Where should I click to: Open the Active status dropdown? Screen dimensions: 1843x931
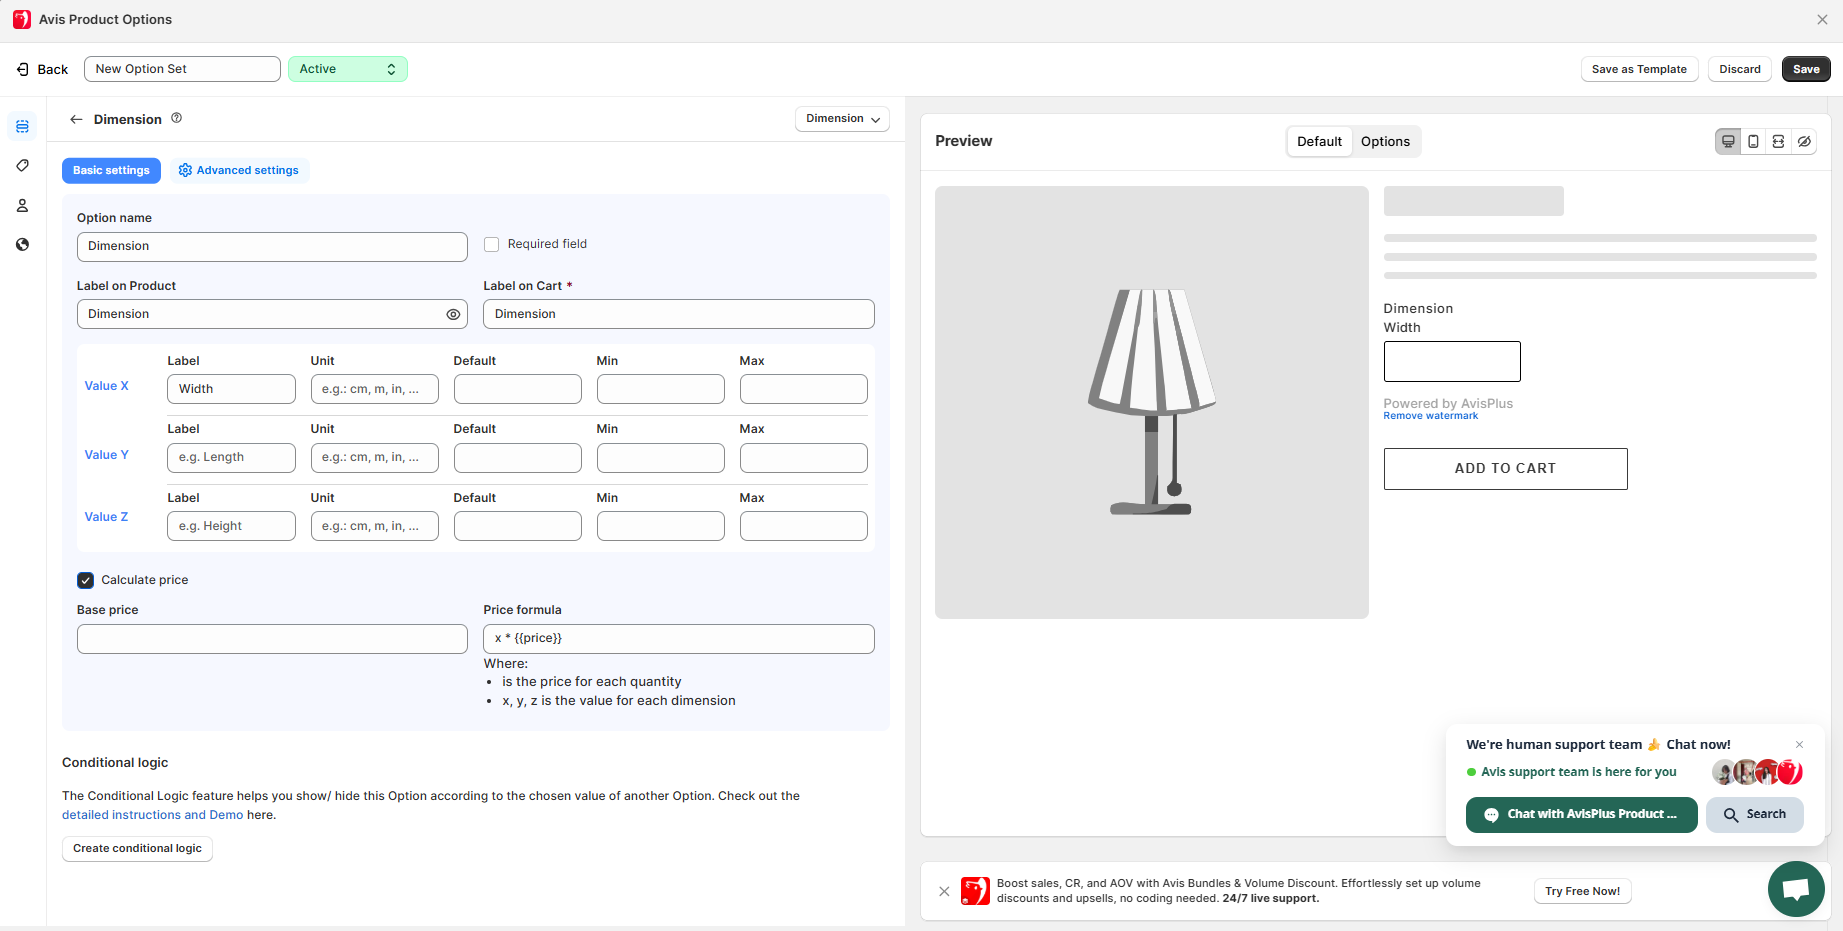[347, 69]
